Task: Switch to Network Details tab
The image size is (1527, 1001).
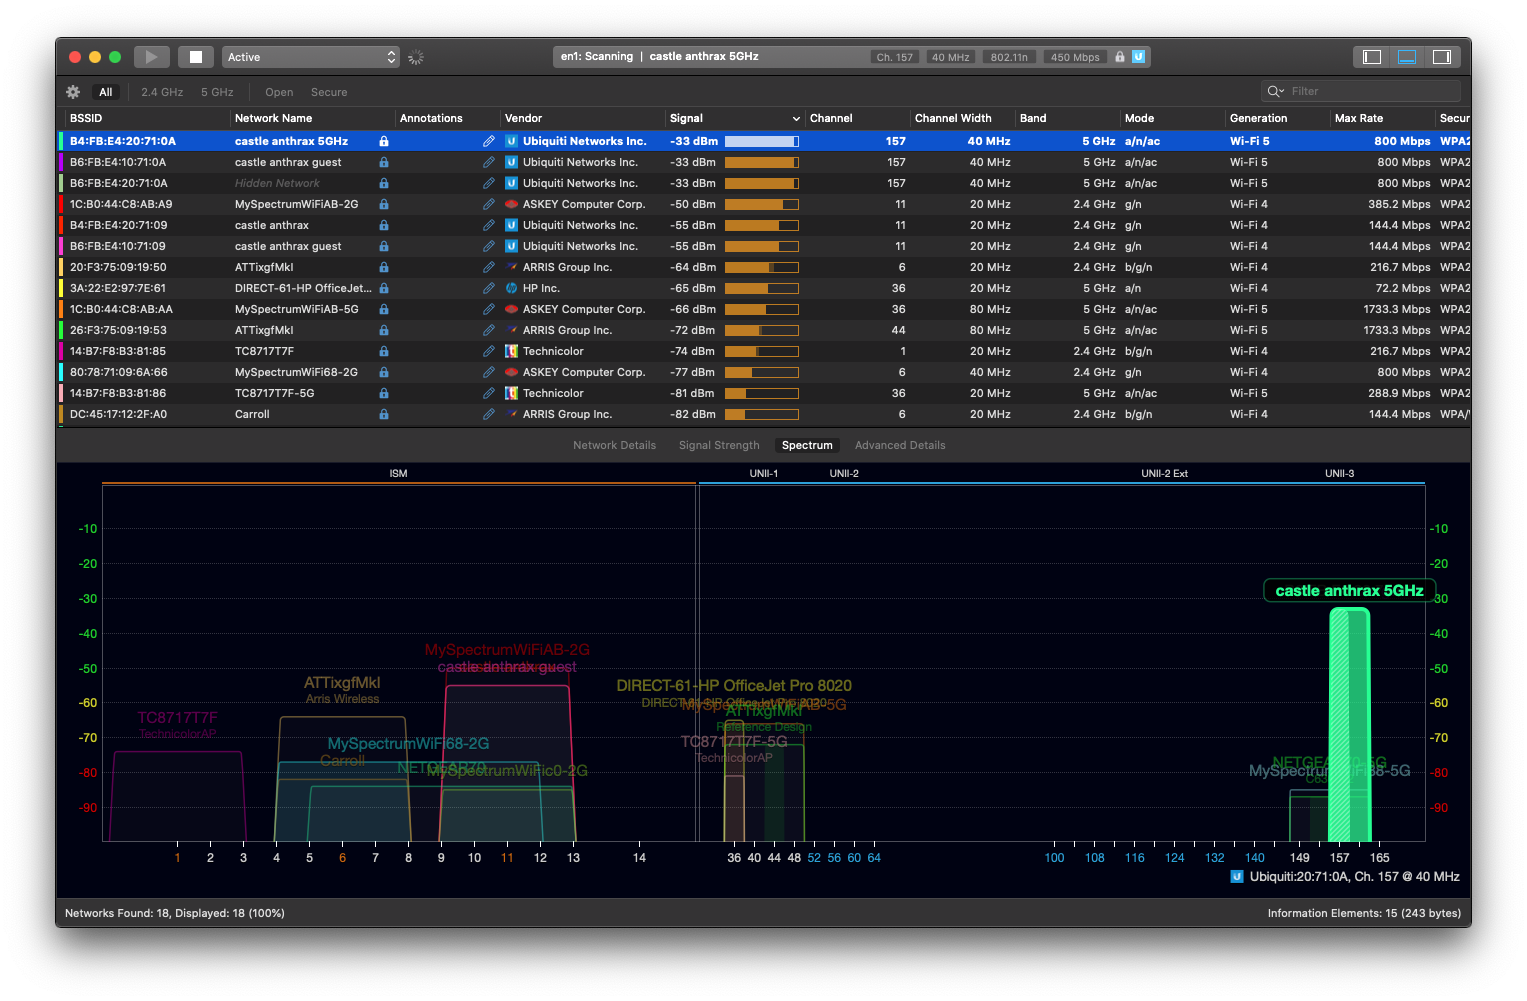Action: pyautogui.click(x=614, y=445)
